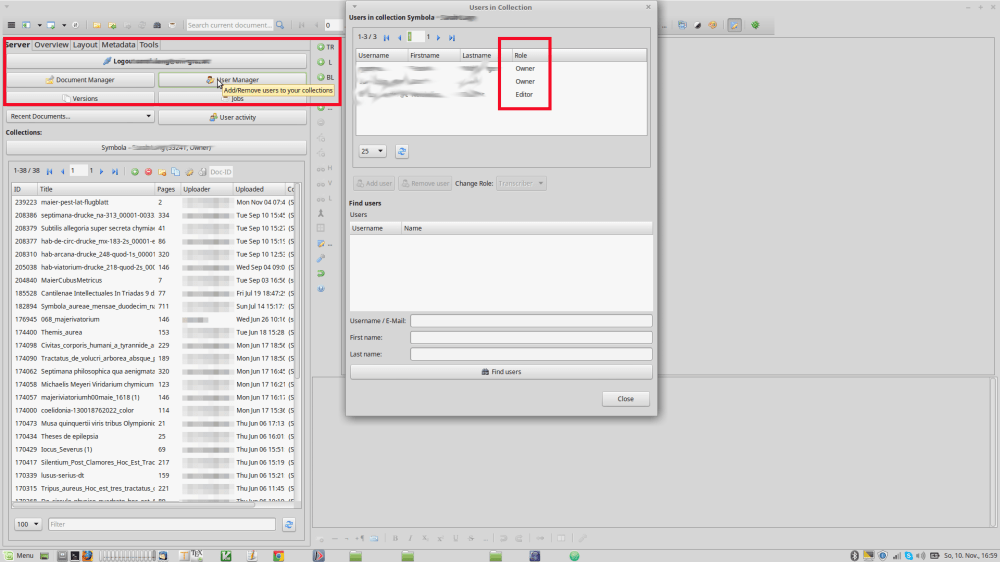Select document coelidonia-130018762022_color

pos(153,410)
